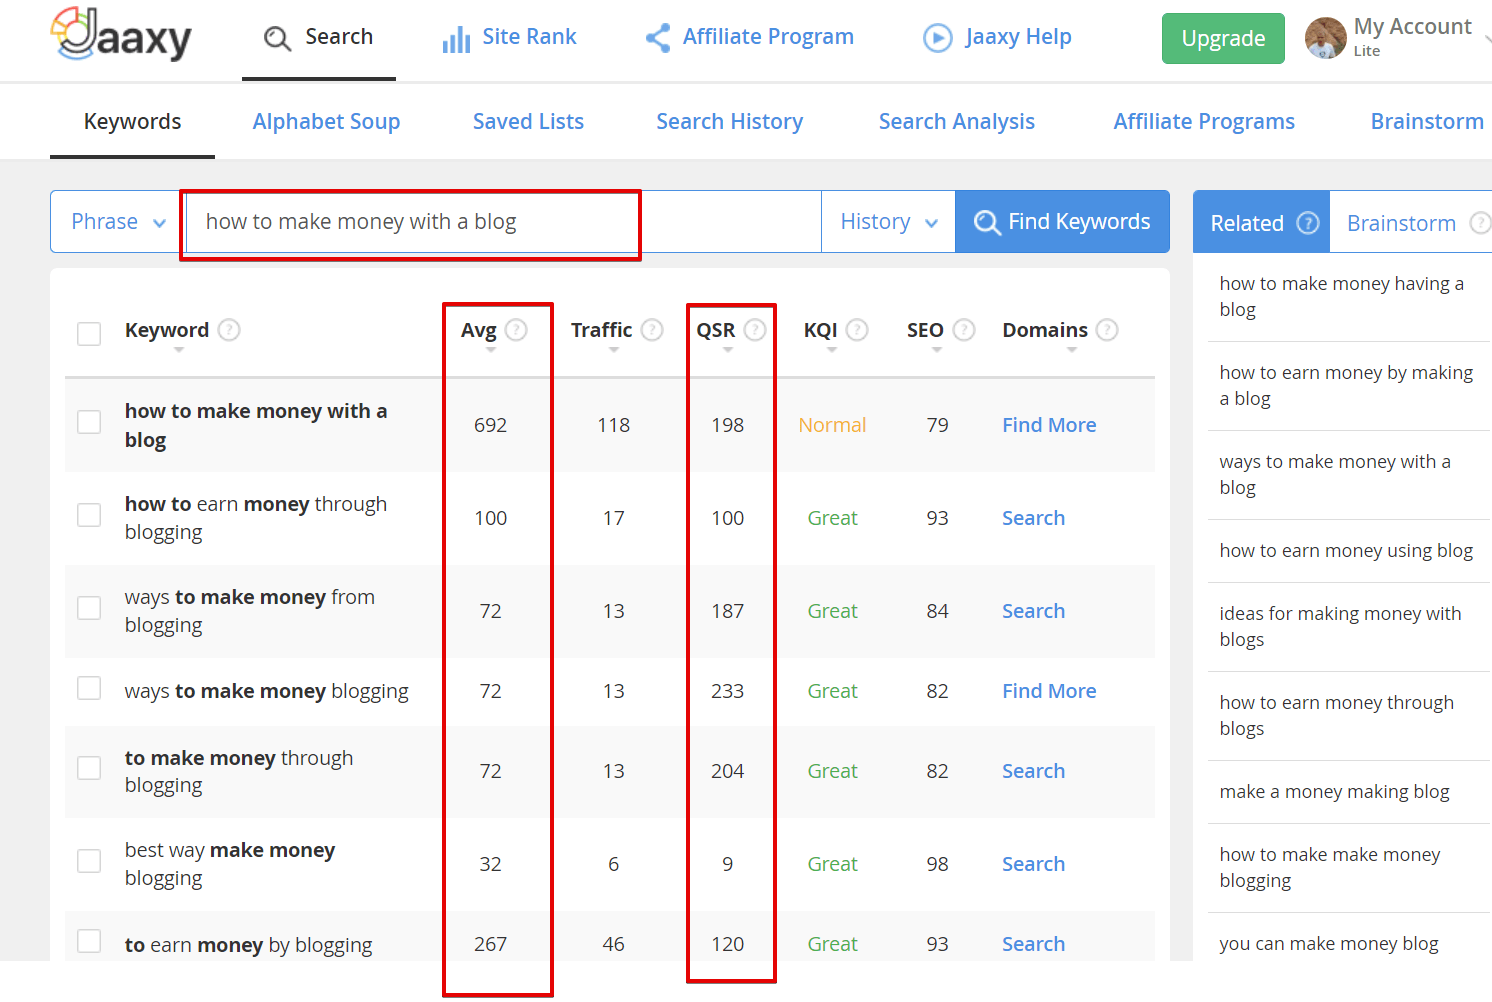Click Search domains link for 'best way make money blogging'

pos(1033,864)
